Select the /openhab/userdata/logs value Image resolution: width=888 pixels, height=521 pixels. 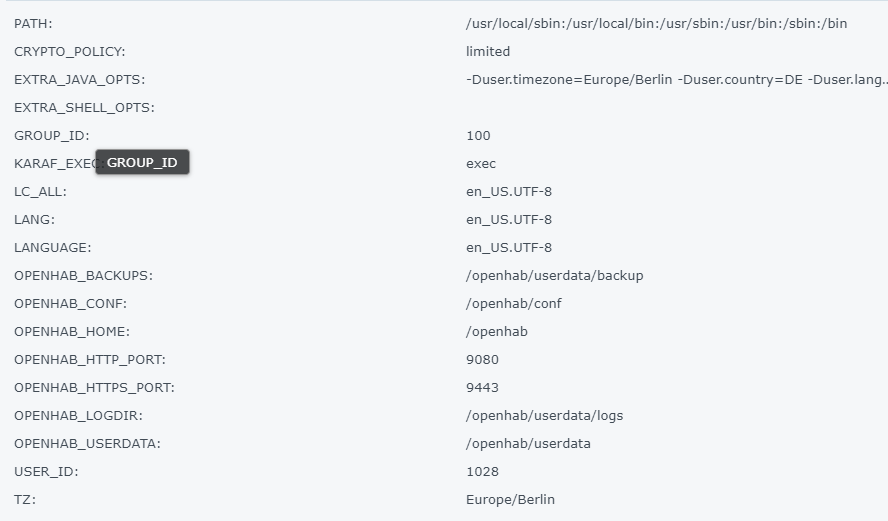tap(544, 415)
